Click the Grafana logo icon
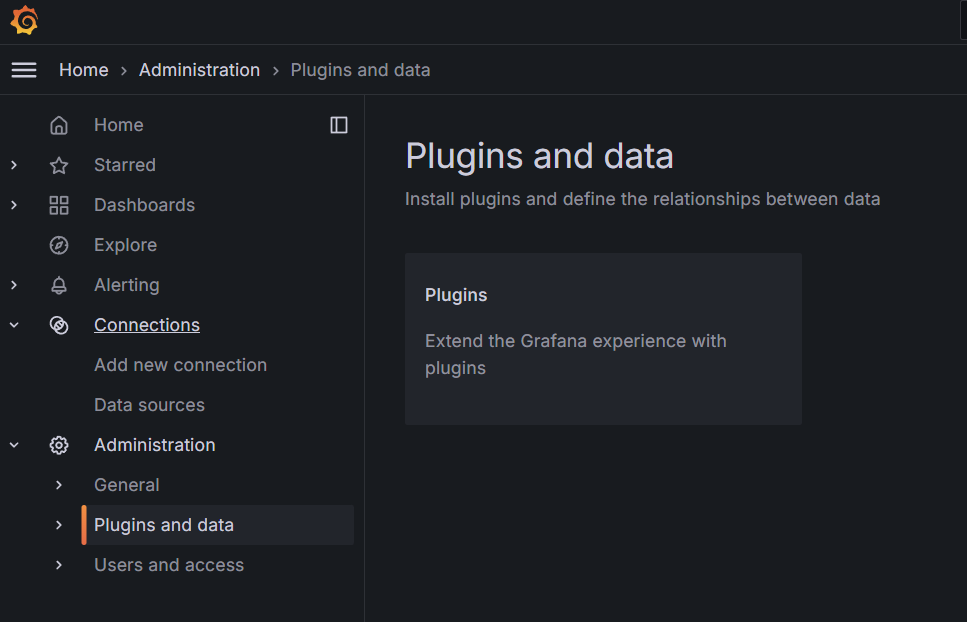The height and width of the screenshot is (622, 967). [x=24, y=20]
